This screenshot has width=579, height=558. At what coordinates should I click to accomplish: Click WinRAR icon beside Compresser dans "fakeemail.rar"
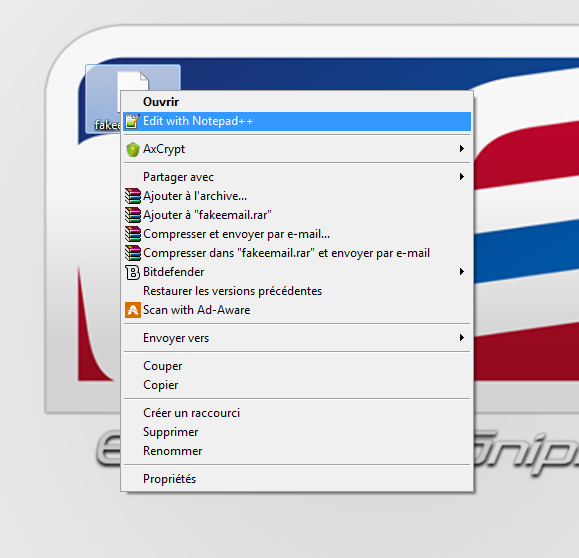tap(133, 253)
